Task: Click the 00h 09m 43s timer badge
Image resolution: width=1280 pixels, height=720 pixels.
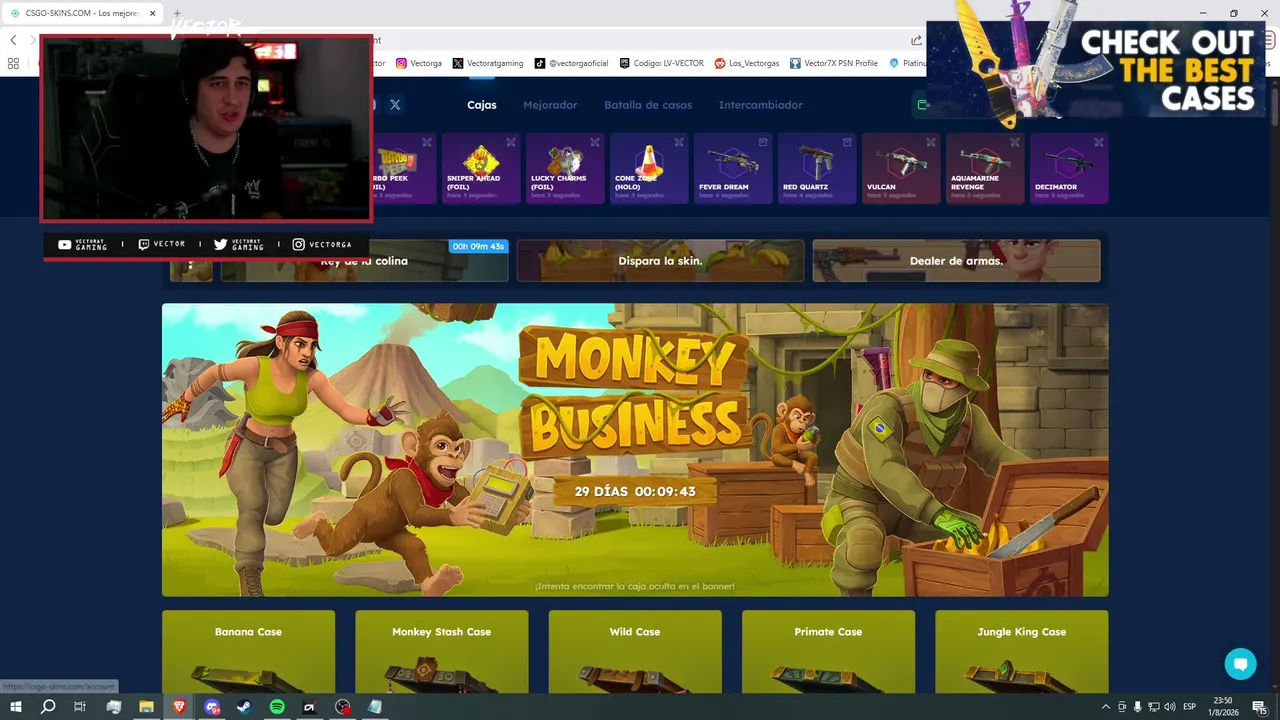Action: pos(478,246)
